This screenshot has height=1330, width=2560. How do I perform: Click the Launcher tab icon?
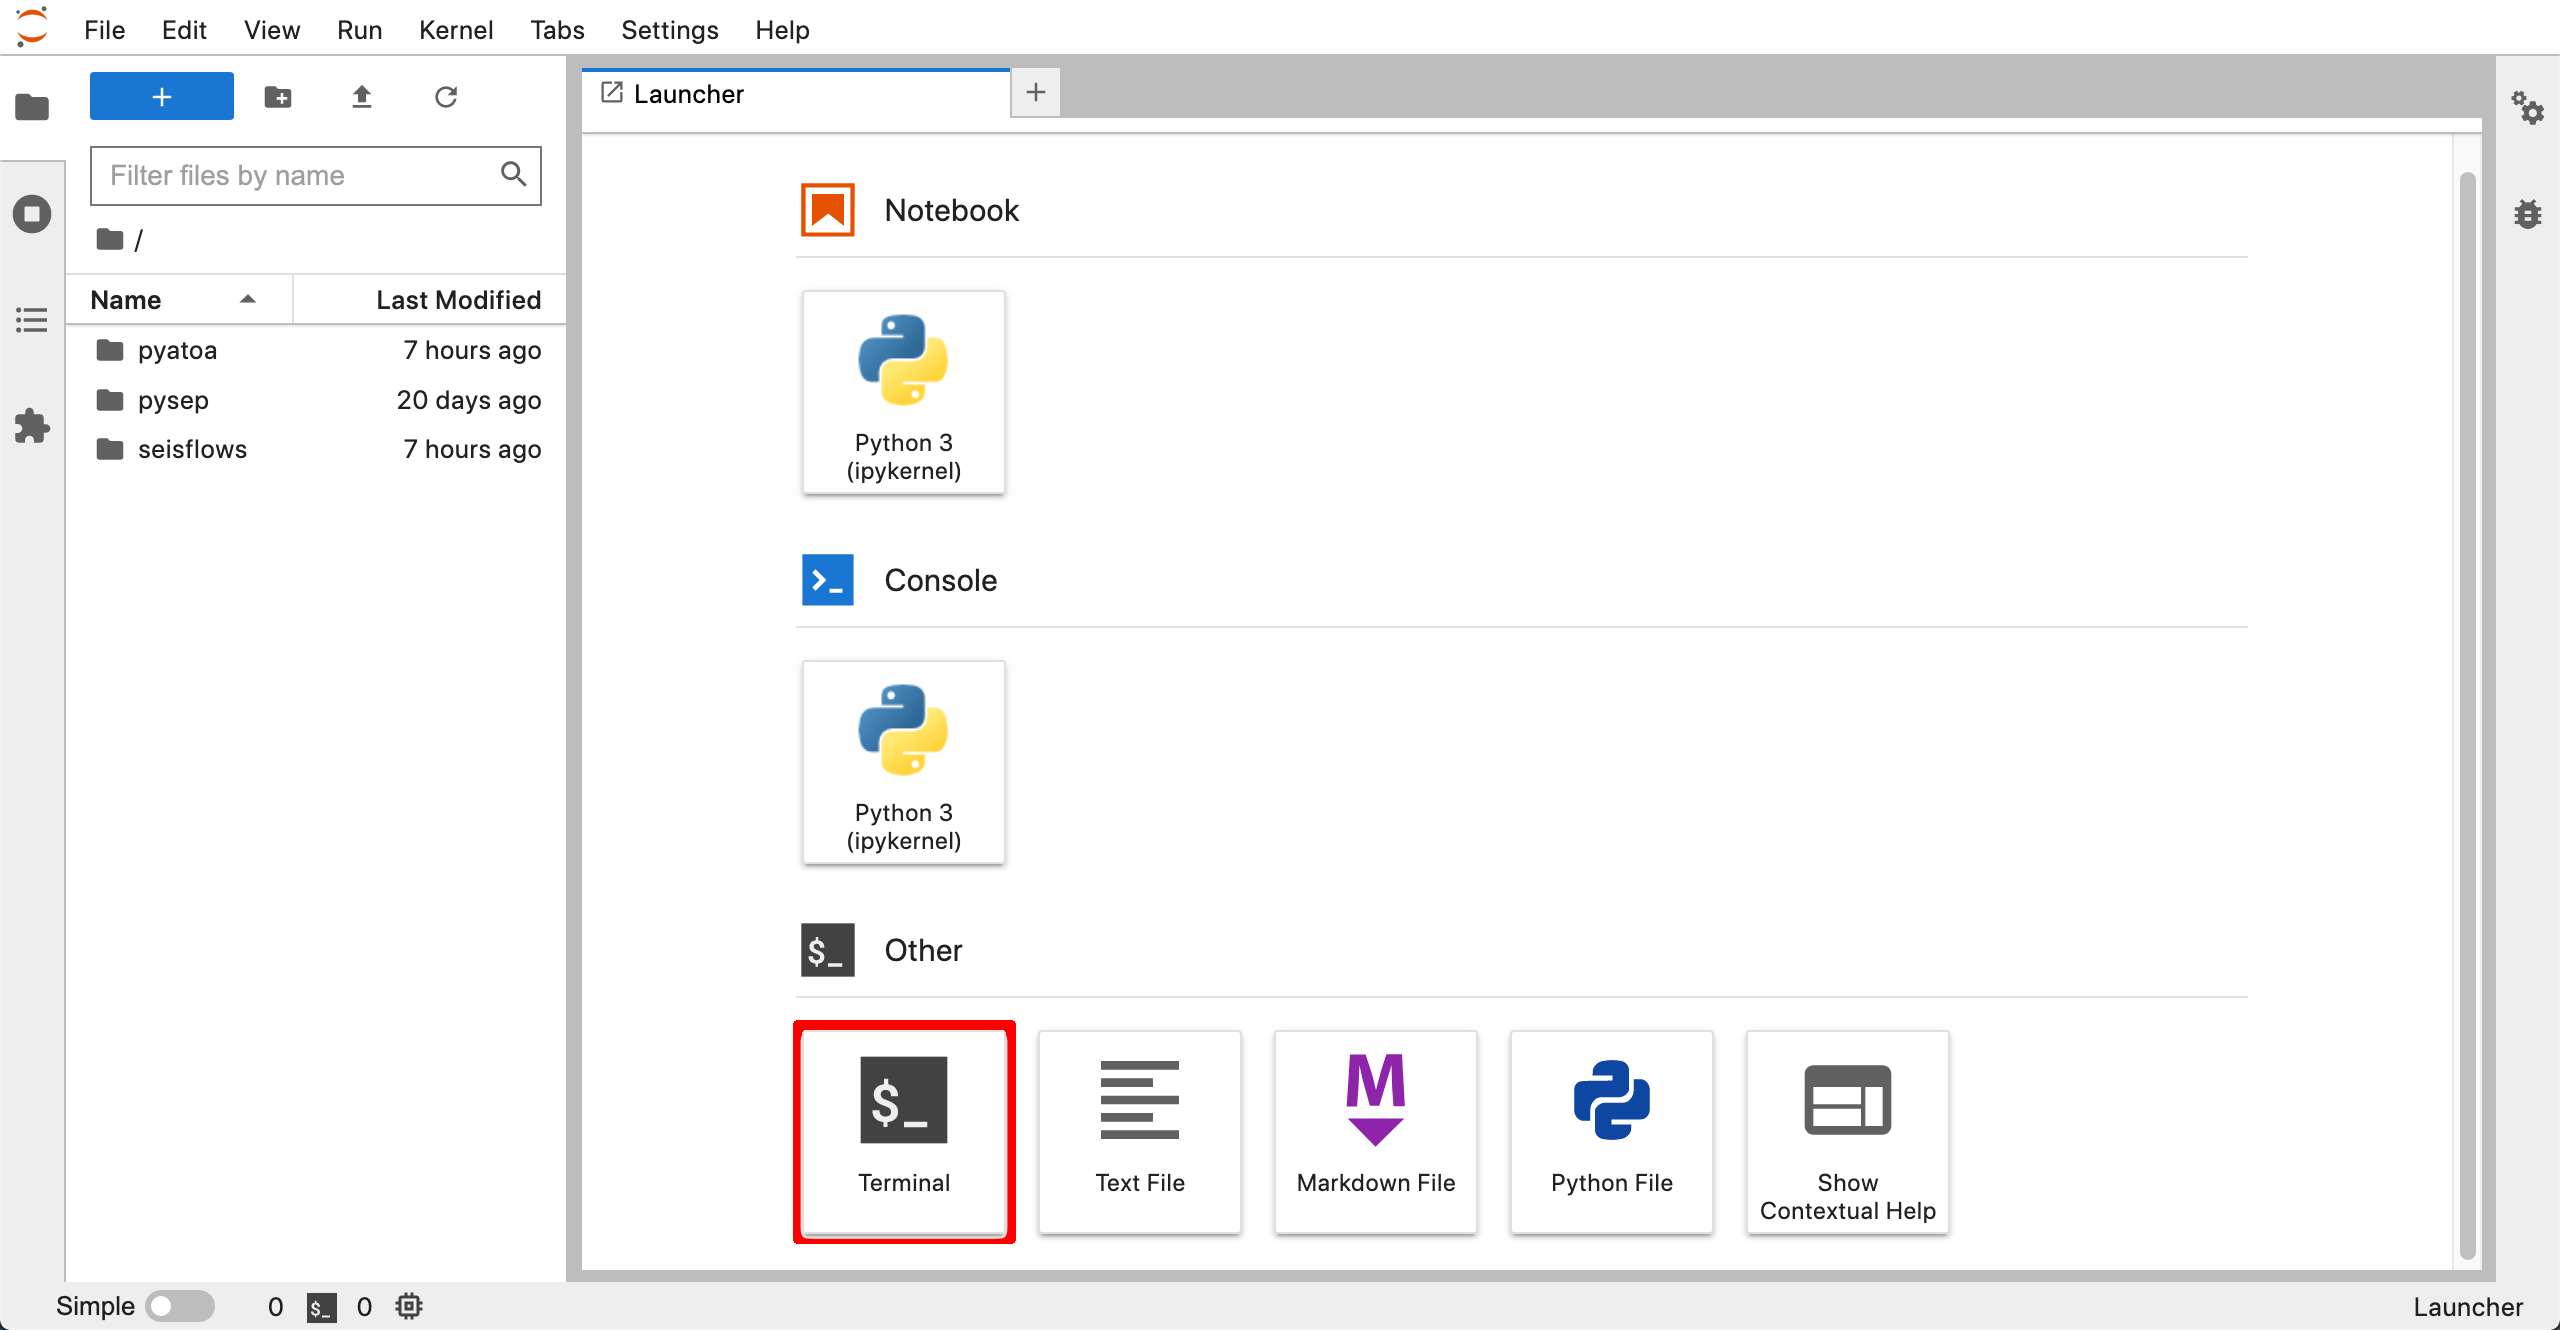612,93
